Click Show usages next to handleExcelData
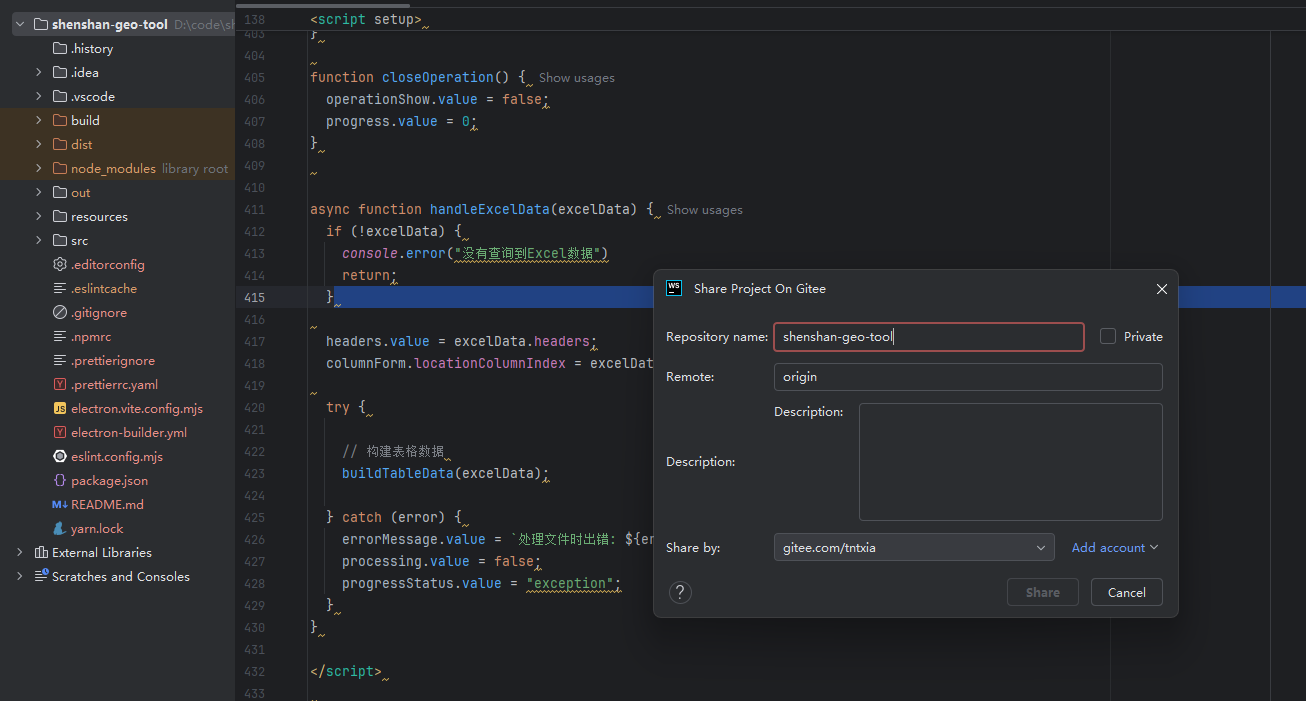The height and width of the screenshot is (701, 1306). click(704, 210)
